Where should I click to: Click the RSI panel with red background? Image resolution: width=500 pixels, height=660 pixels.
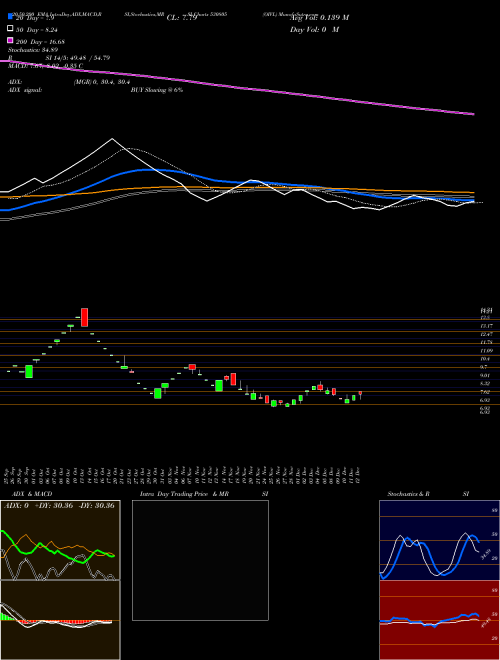coord(439,620)
